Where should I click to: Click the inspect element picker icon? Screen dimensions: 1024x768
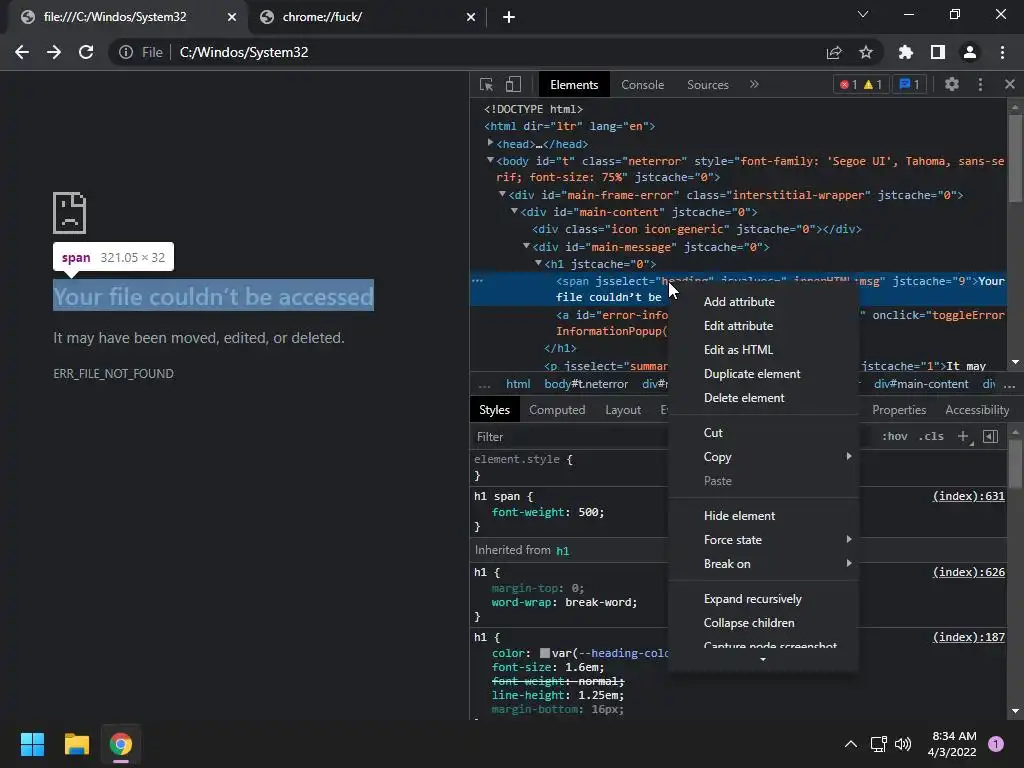pos(487,84)
